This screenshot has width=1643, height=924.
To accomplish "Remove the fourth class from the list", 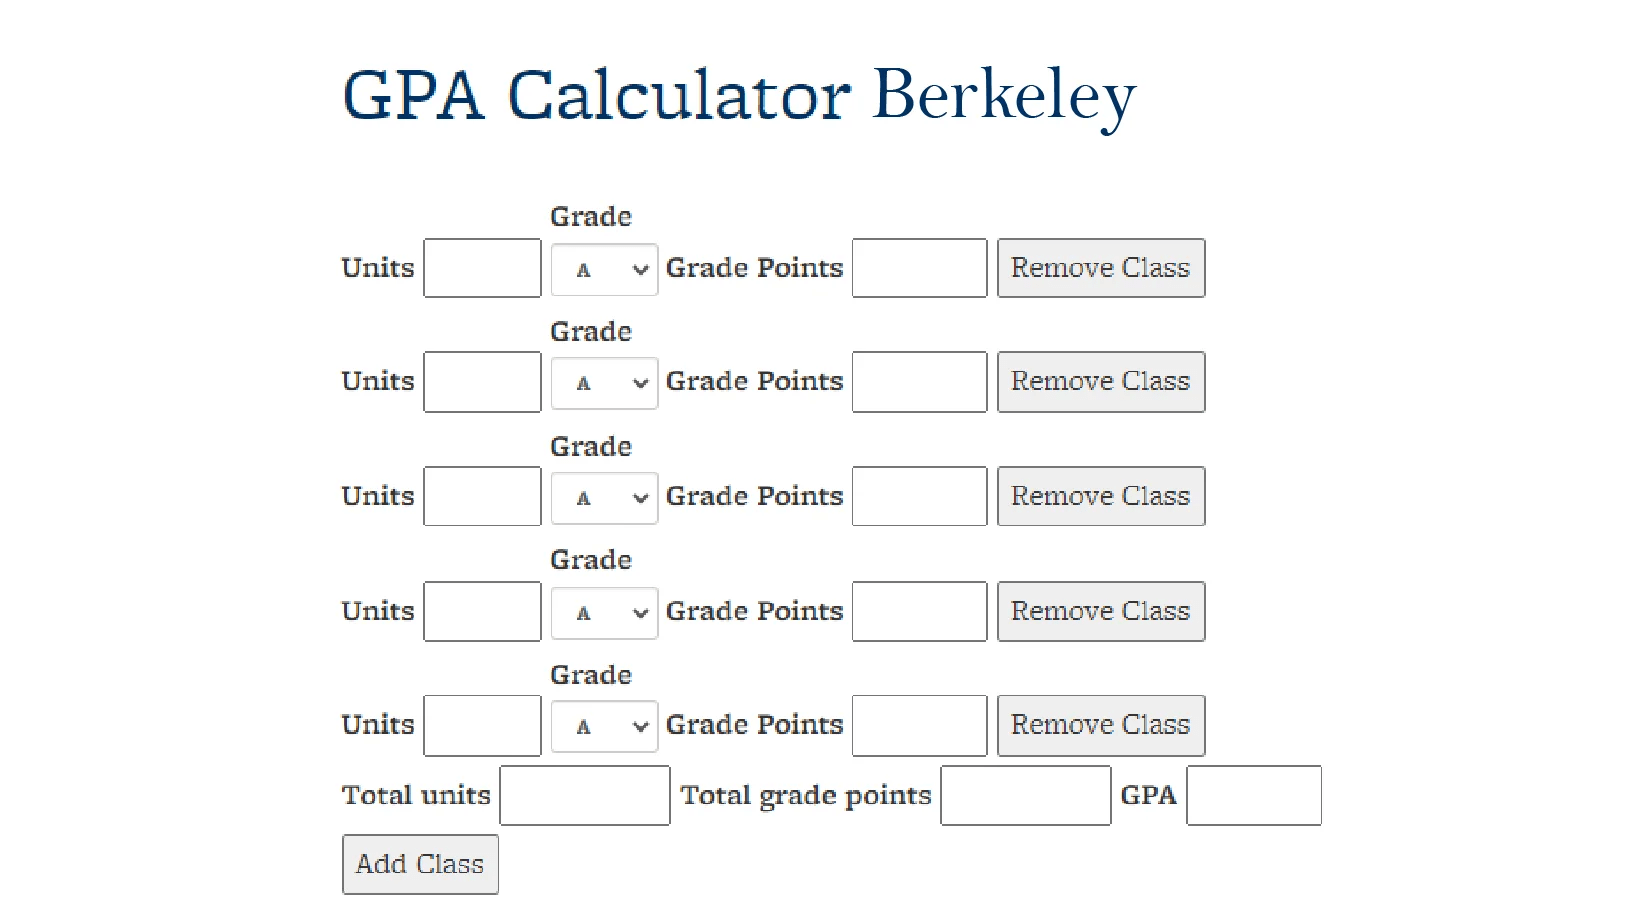I will [1100, 611].
